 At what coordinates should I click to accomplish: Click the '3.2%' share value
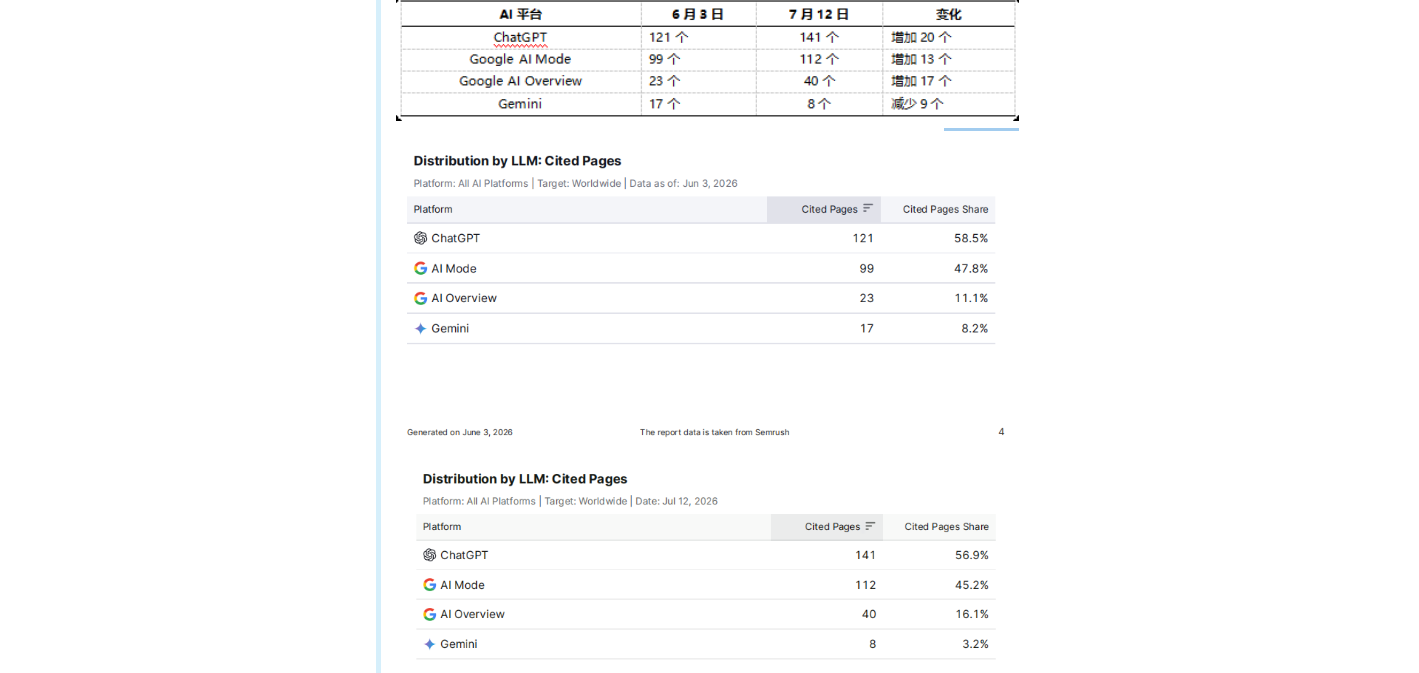point(975,644)
